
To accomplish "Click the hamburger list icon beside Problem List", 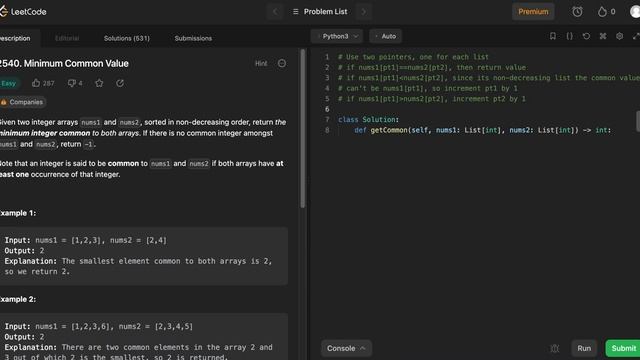I will click(x=296, y=11).
